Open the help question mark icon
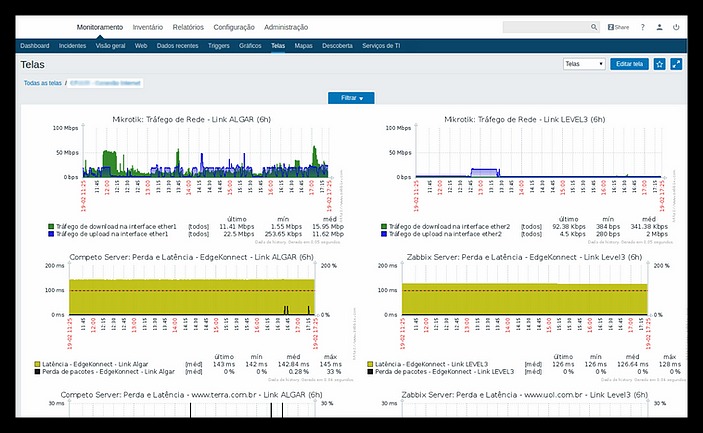The height and width of the screenshot is (433, 703). tap(642, 27)
